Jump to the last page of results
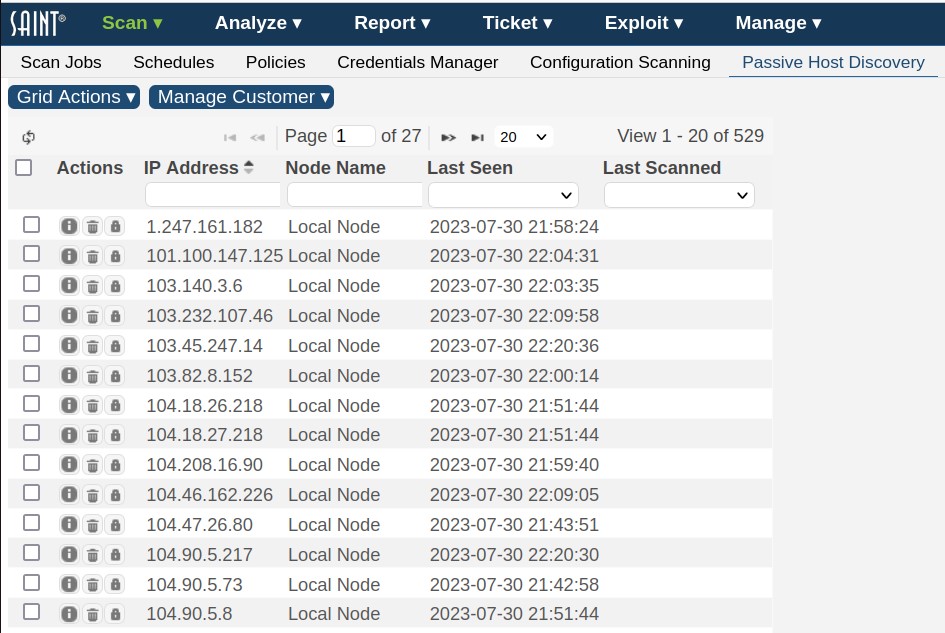This screenshot has width=945, height=633. 477,137
